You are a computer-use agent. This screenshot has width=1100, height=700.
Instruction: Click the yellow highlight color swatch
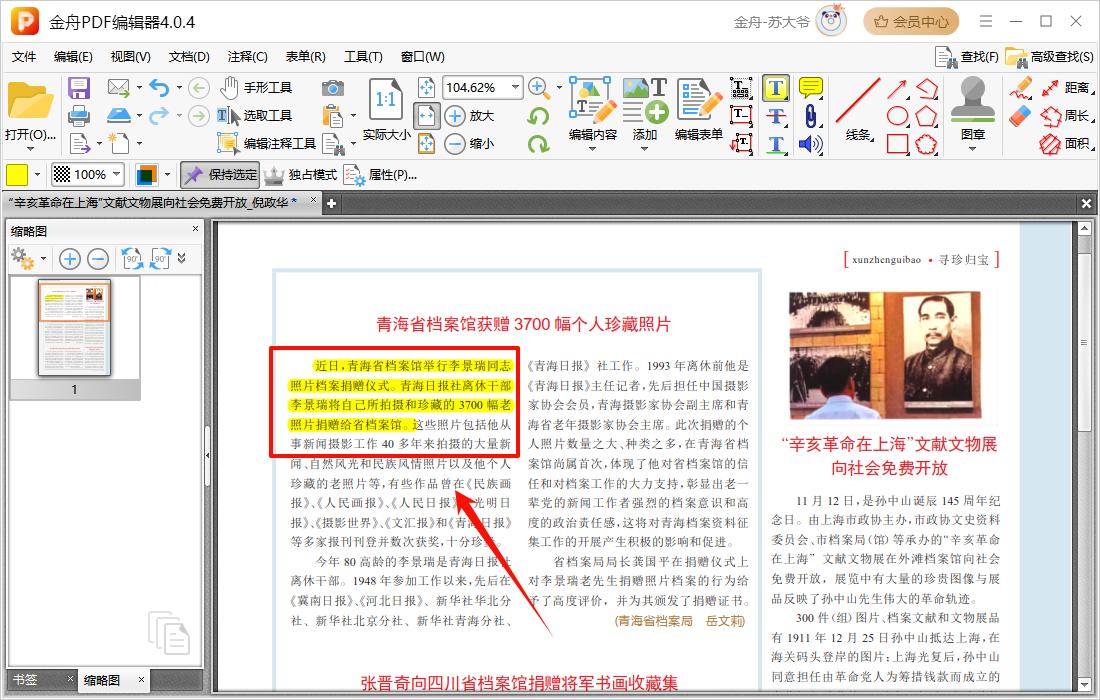tap(17, 175)
